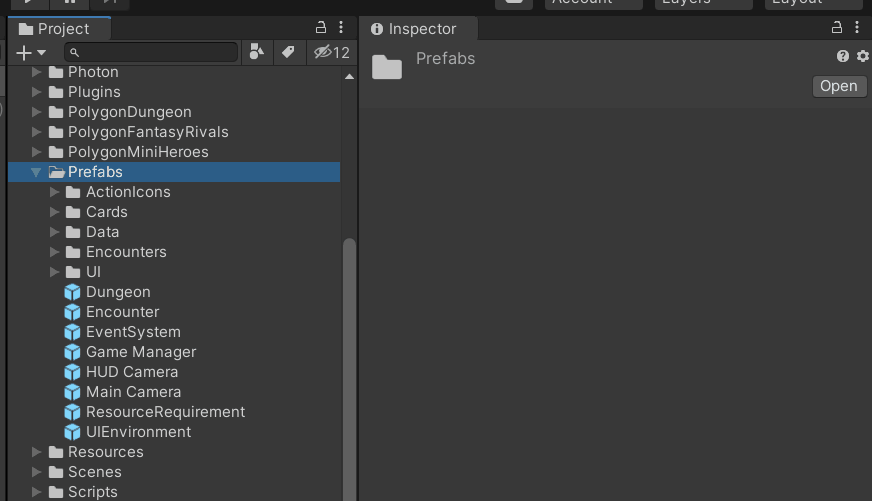Screen dimensions: 872x501
Task: Select the Prefabs folder row
Action: [x=174, y=172]
